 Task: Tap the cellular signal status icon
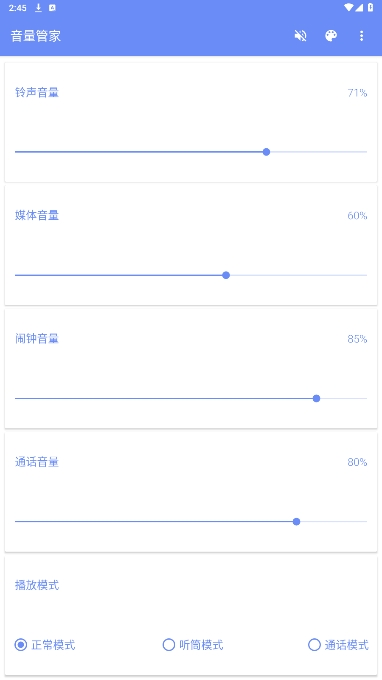pyautogui.click(x=359, y=8)
